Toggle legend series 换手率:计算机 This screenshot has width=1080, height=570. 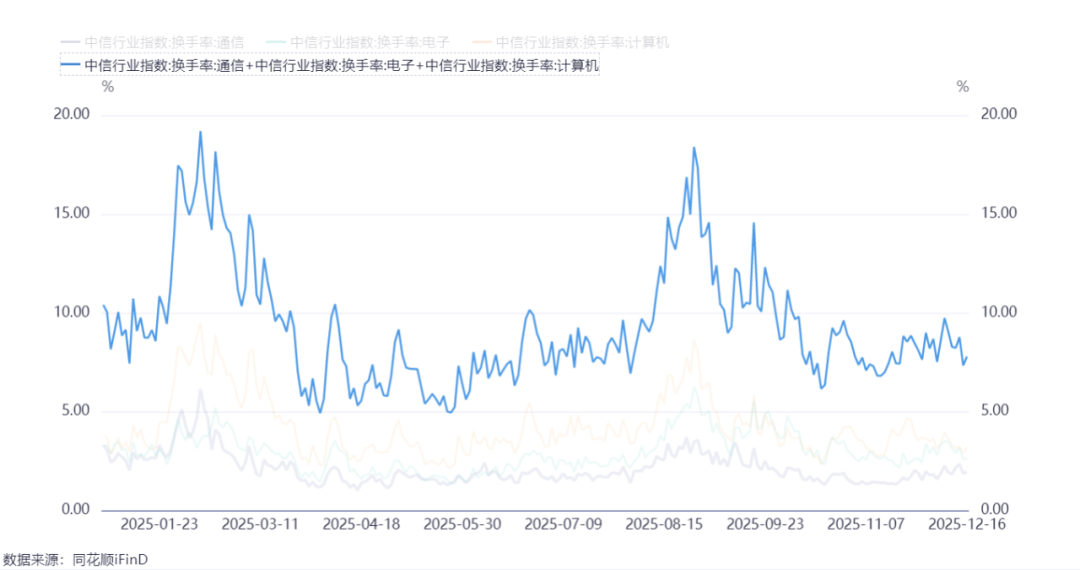click(571, 43)
